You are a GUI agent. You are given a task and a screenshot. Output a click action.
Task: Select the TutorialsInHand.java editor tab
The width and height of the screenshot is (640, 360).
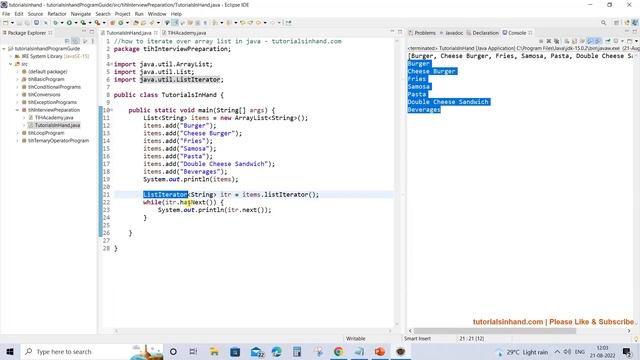pos(129,33)
